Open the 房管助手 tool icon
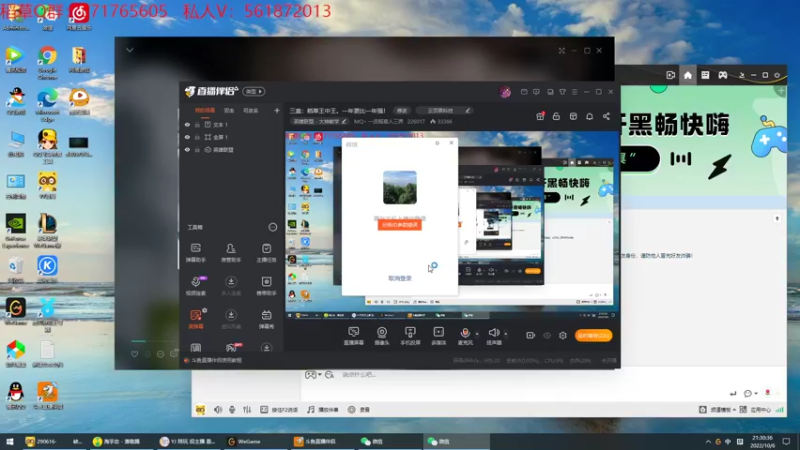This screenshot has width=800, height=450. point(231,253)
